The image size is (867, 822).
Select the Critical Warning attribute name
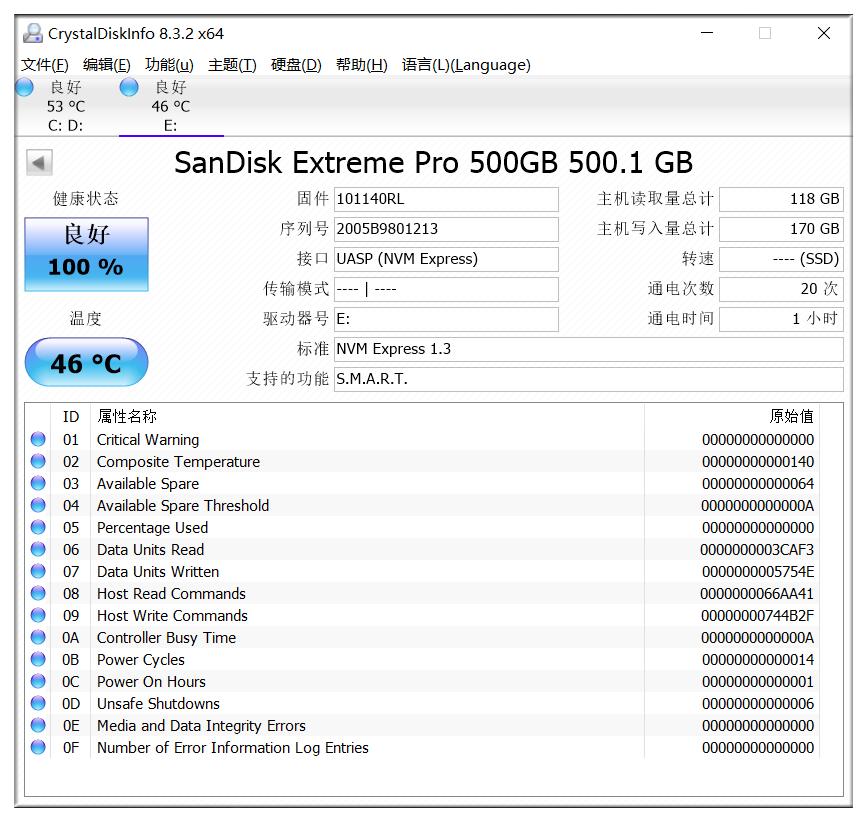pos(148,439)
